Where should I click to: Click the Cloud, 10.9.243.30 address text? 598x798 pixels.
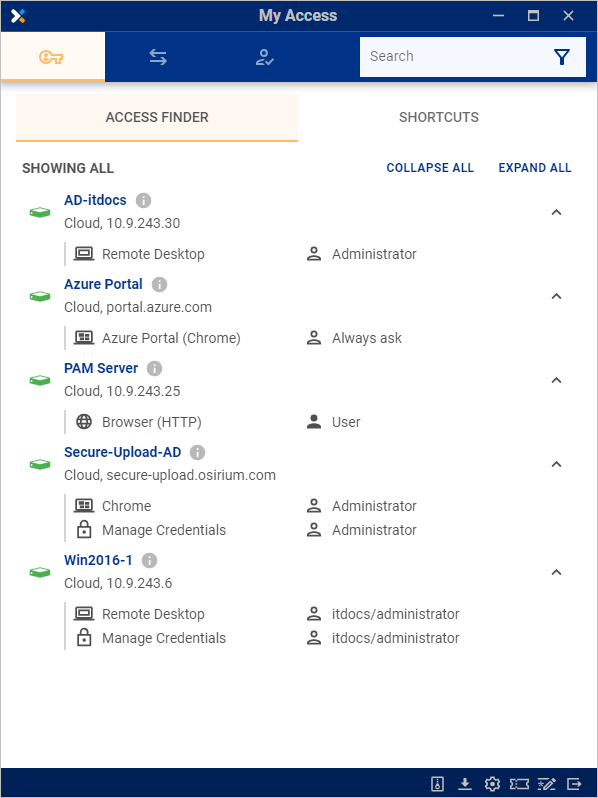point(122,223)
